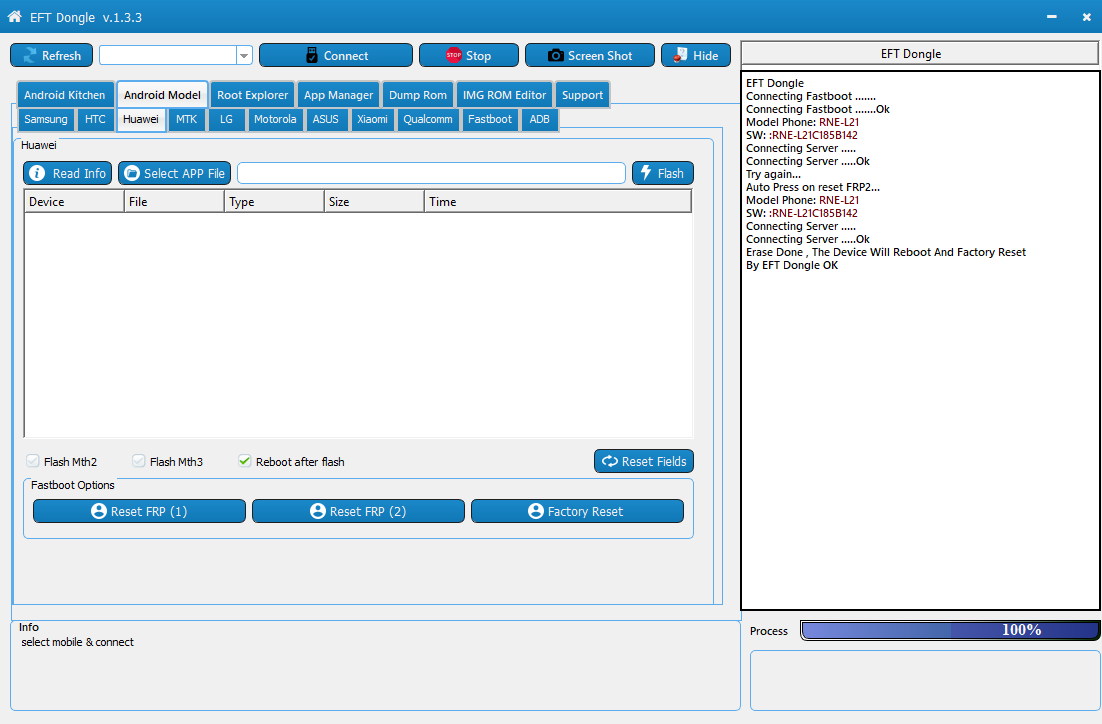Click 'Erase Done' log message
Image resolution: width=1102 pixels, height=724 pixels.
point(886,252)
